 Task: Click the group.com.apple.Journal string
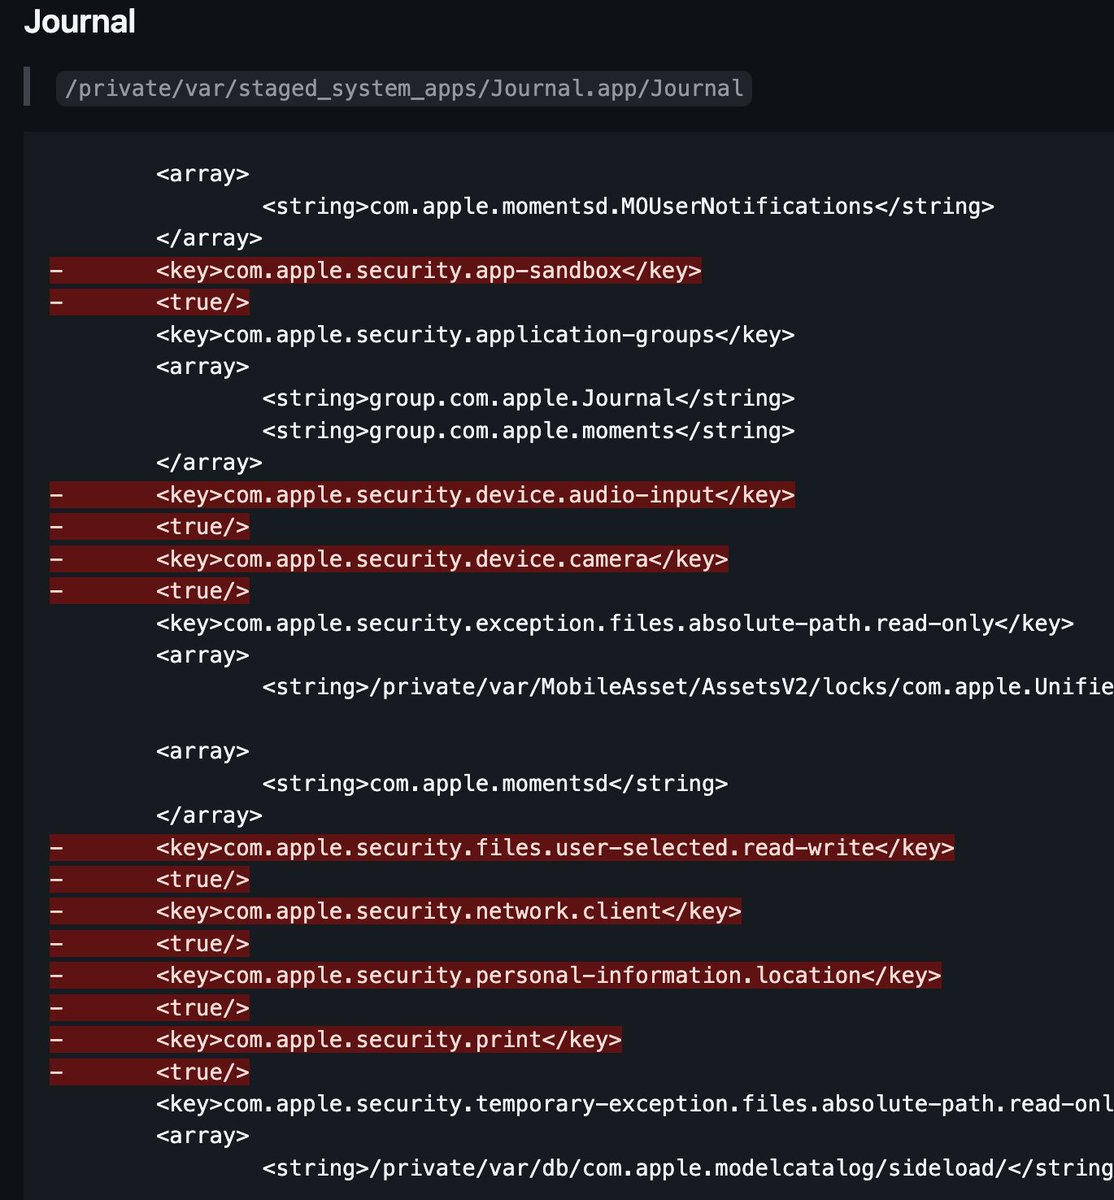click(x=528, y=399)
